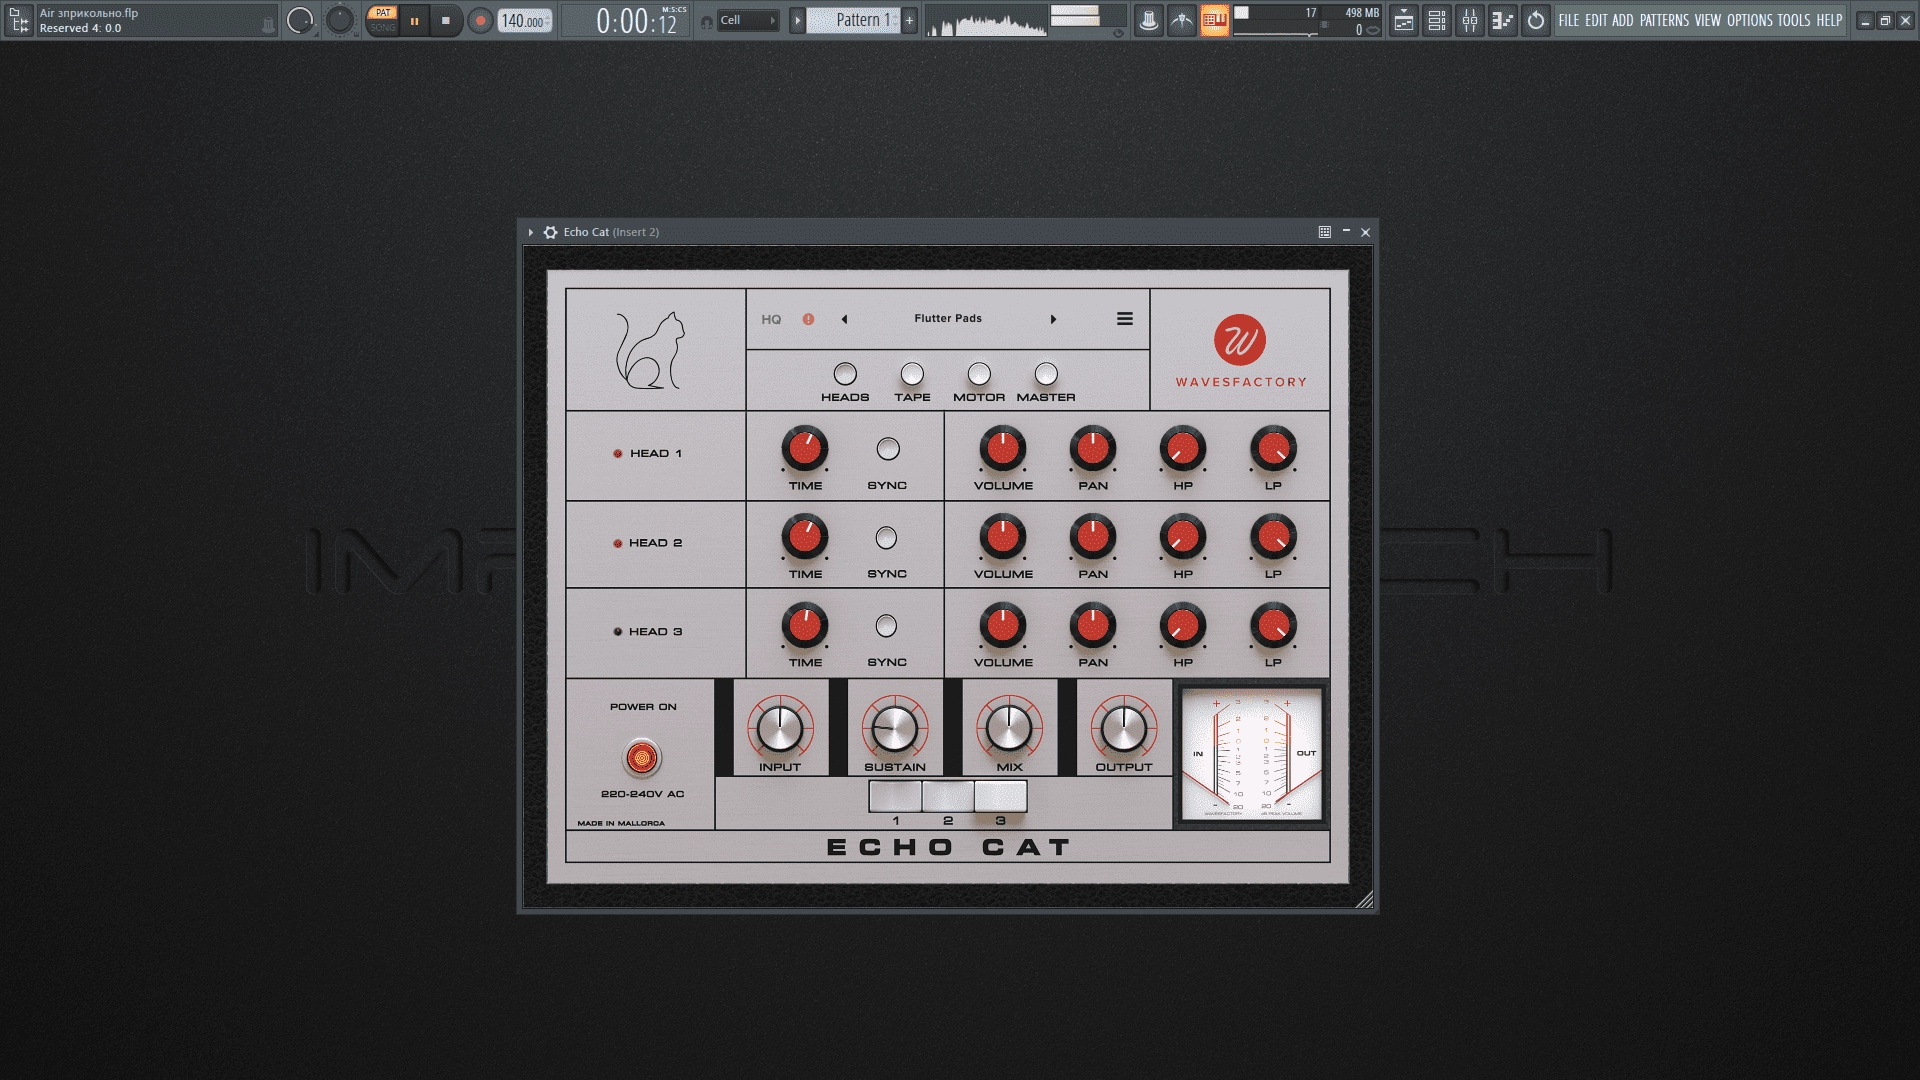This screenshot has width=1920, height=1080.
Task: Open the Cell snap dropdown
Action: point(747,20)
